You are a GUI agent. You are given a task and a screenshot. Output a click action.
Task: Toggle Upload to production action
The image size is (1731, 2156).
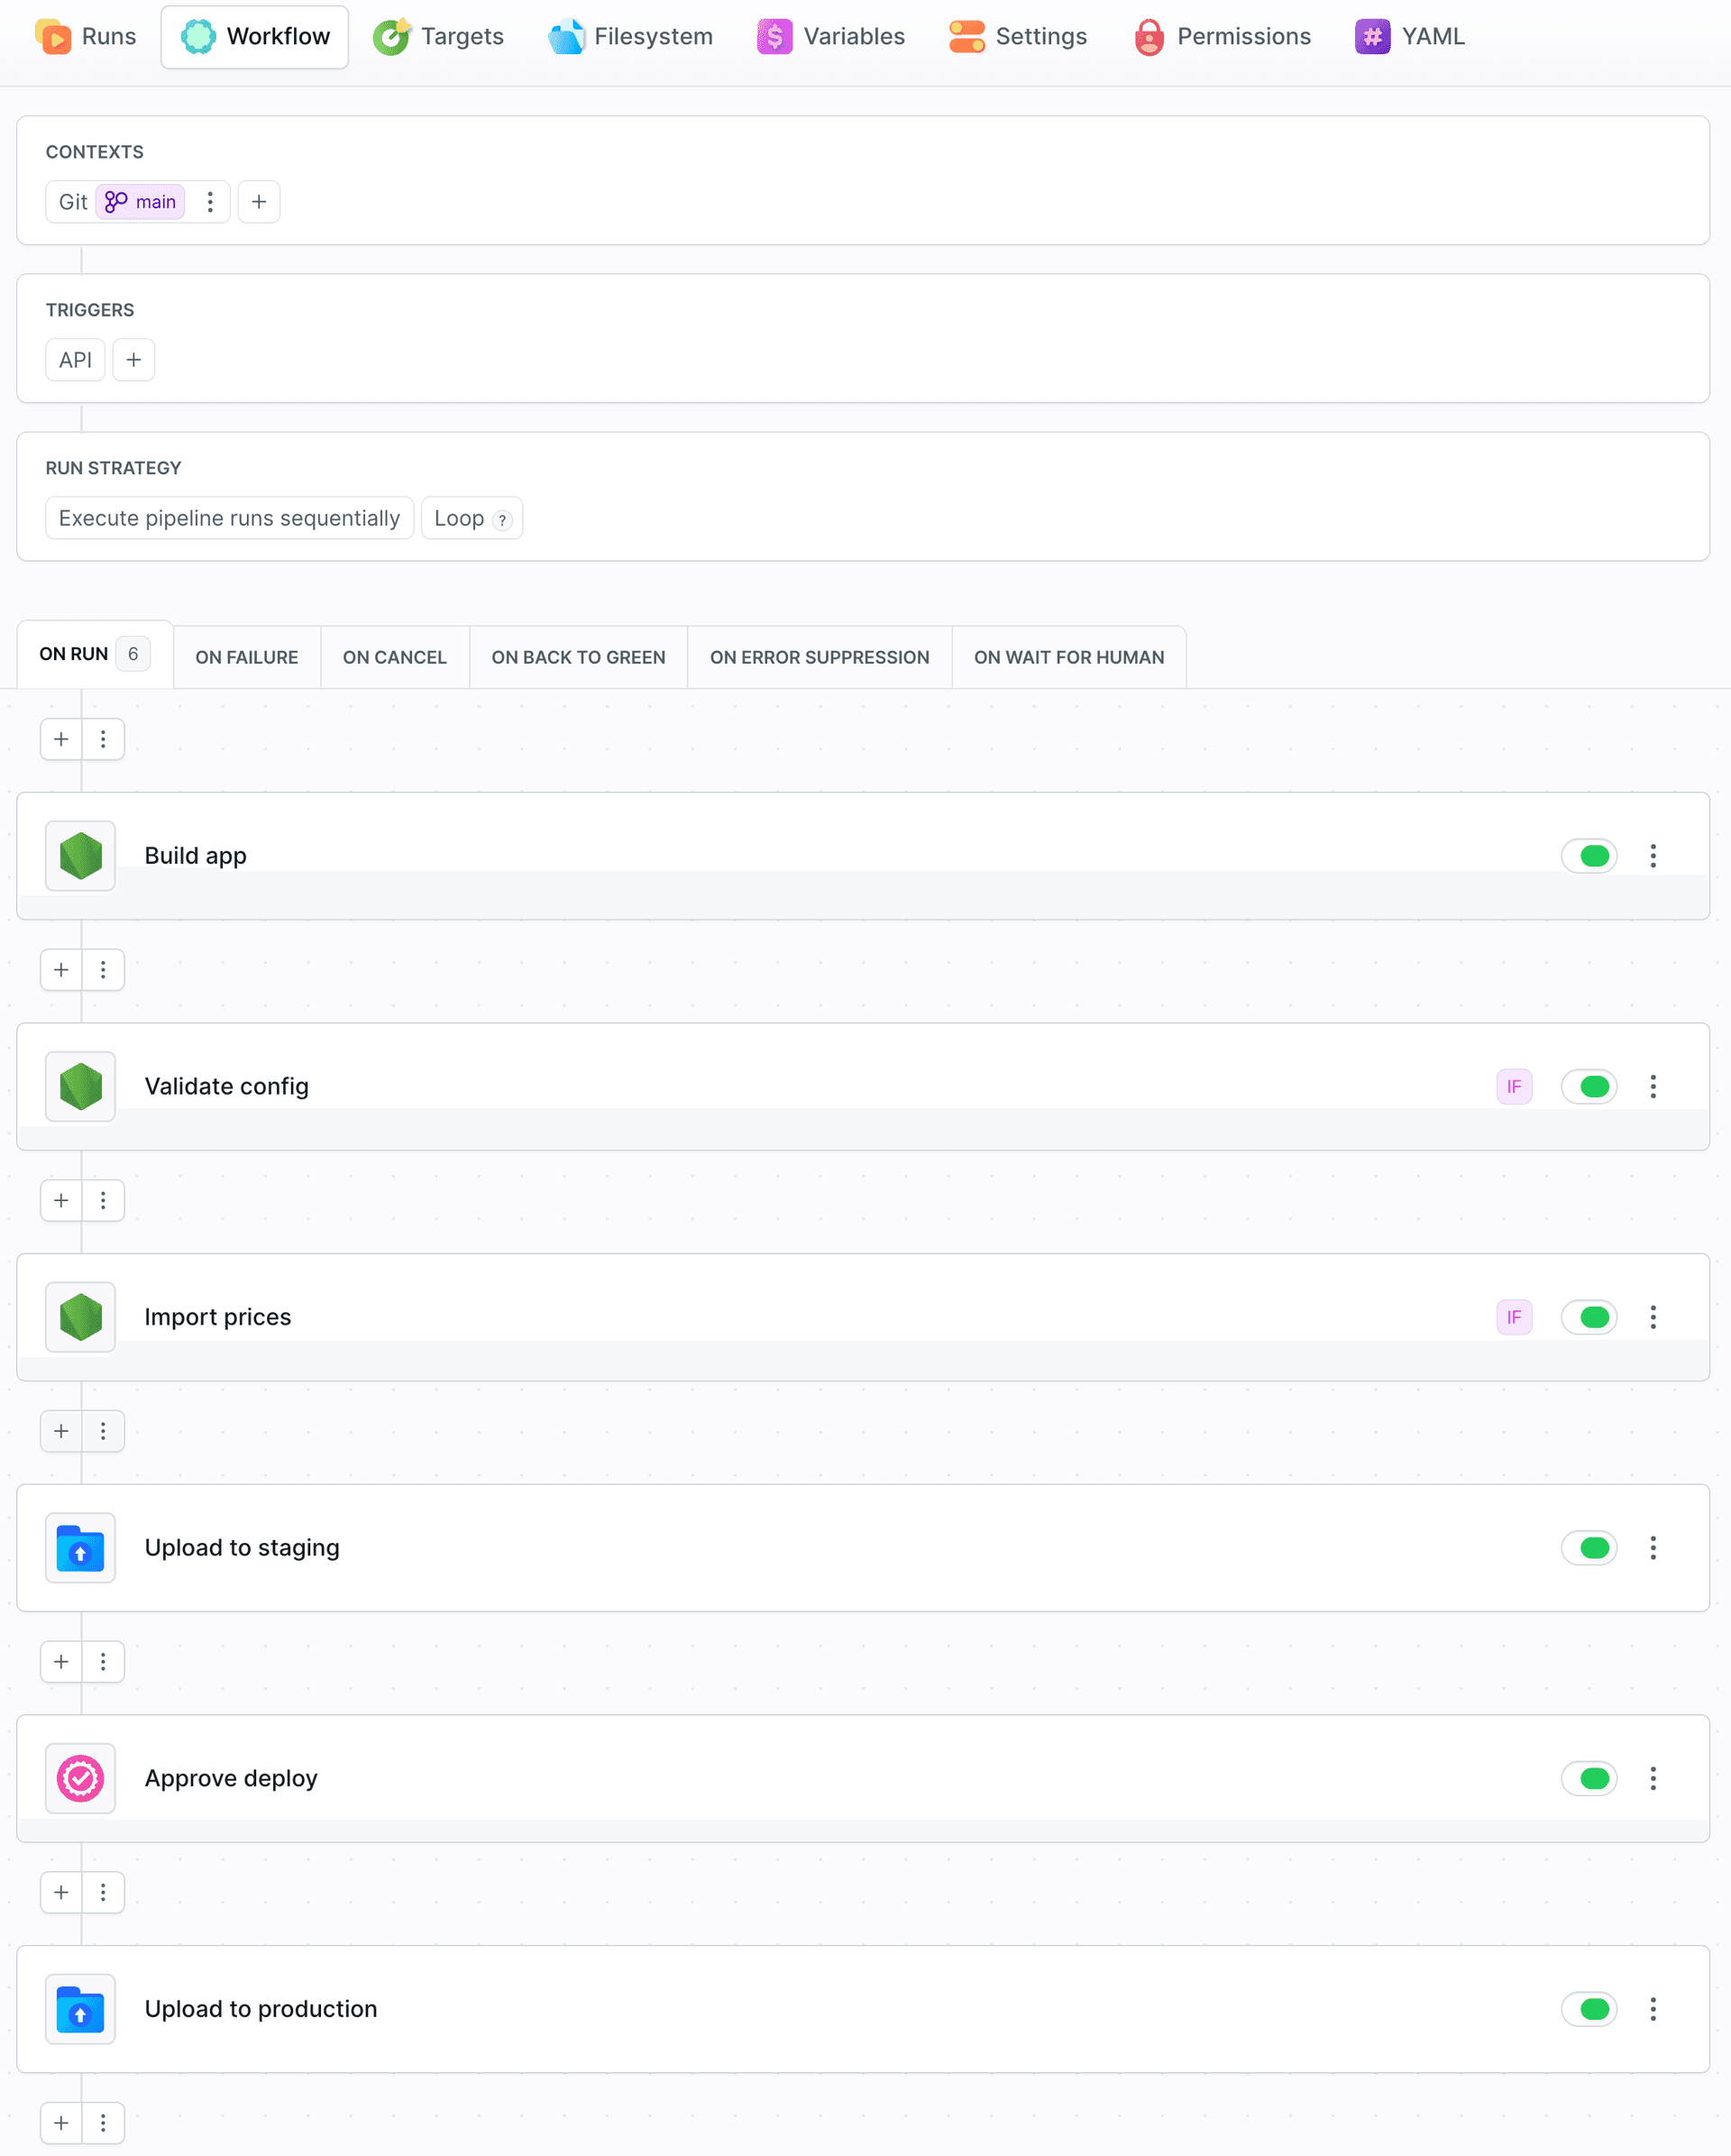tap(1590, 2009)
